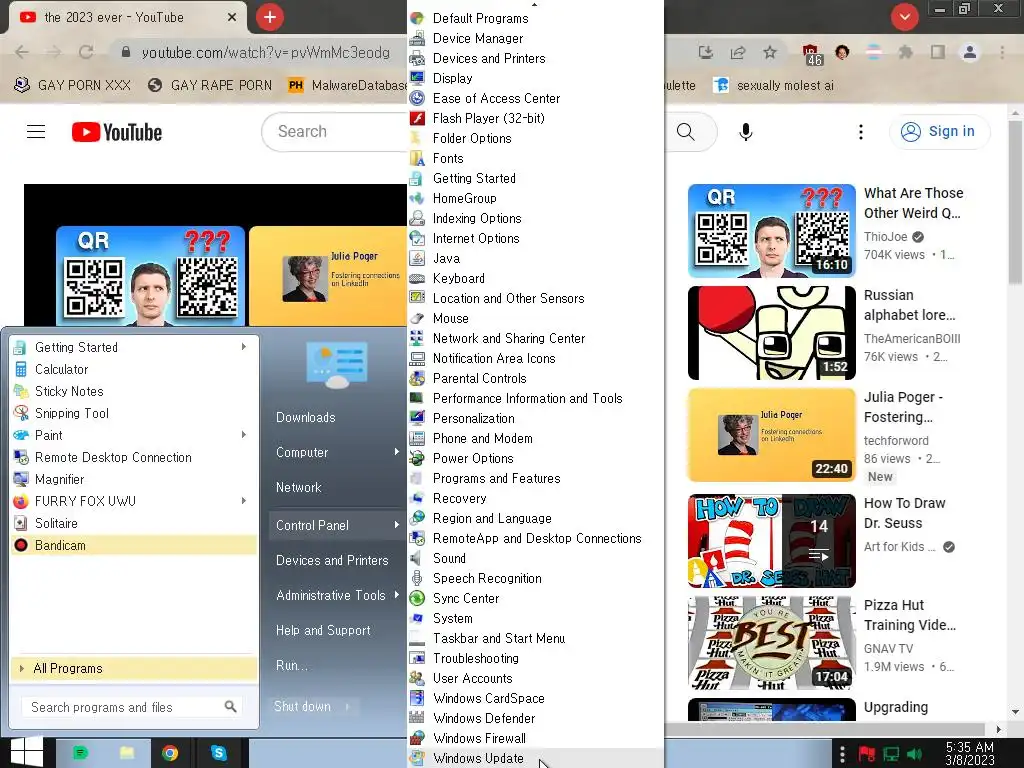Image resolution: width=1024 pixels, height=768 pixels.
Task: Open YouTube hamburger guide menu
Action: coord(36,132)
